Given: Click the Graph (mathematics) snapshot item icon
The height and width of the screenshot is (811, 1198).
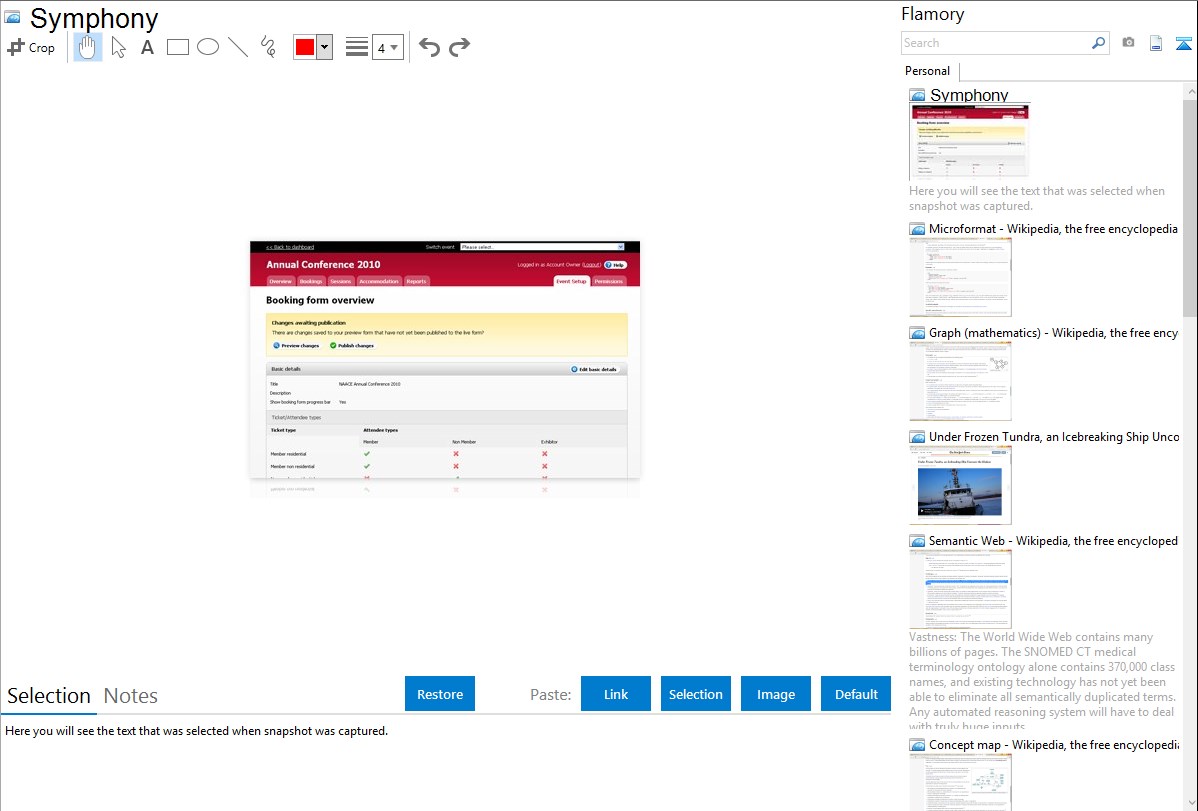Looking at the screenshot, I should click(918, 333).
